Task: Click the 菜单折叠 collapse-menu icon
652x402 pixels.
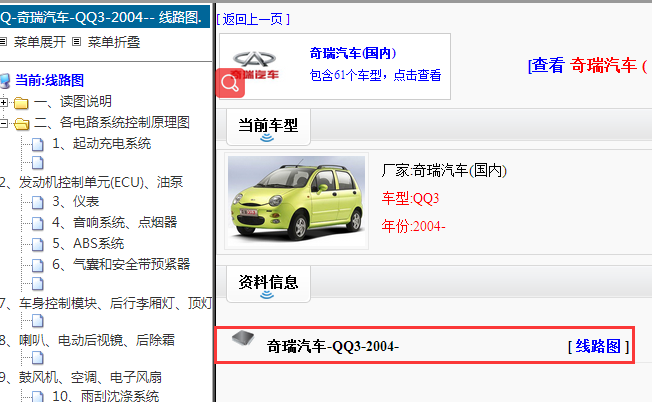Action: click(77, 42)
